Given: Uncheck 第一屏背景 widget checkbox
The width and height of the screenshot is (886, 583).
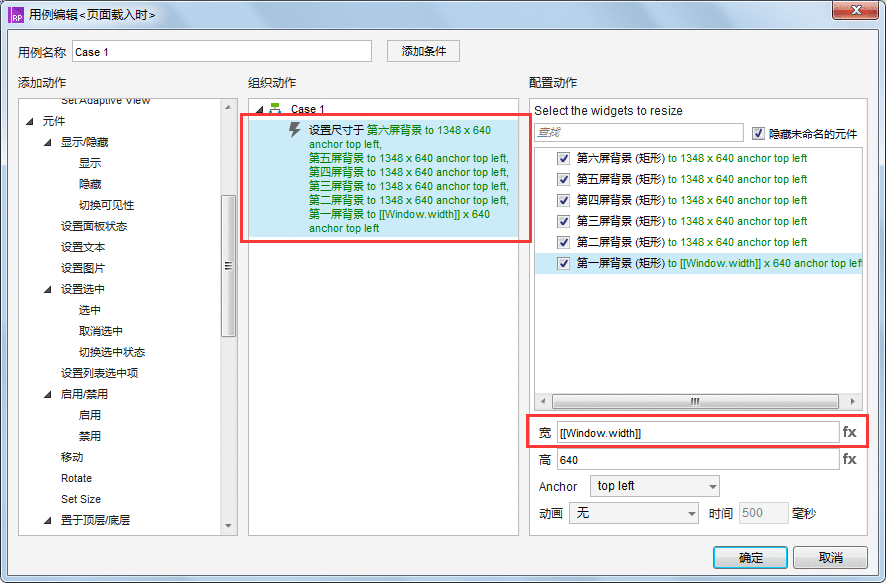Looking at the screenshot, I should pyautogui.click(x=563, y=263).
